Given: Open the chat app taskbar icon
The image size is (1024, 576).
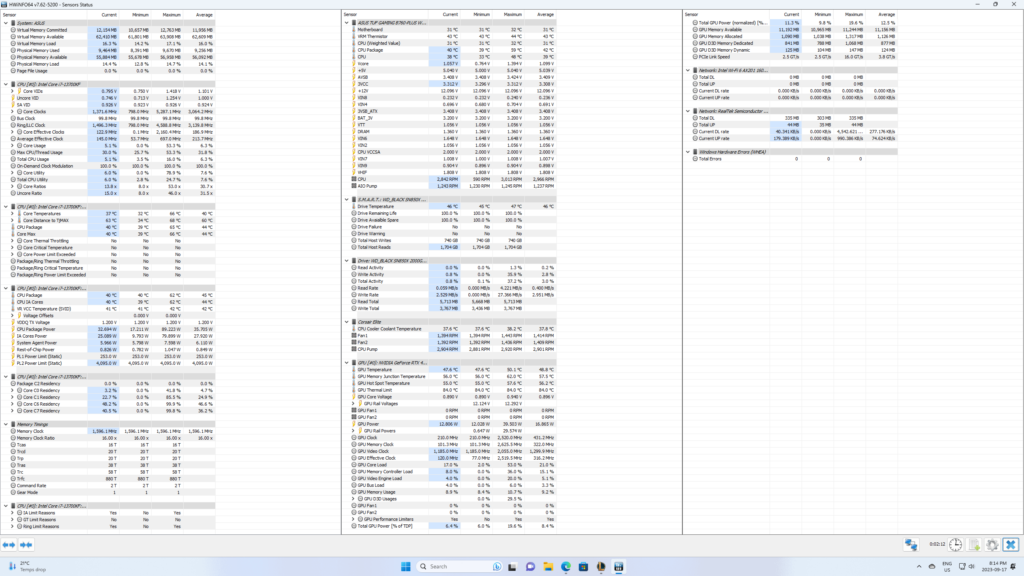Looking at the screenshot, I should 530,566.
